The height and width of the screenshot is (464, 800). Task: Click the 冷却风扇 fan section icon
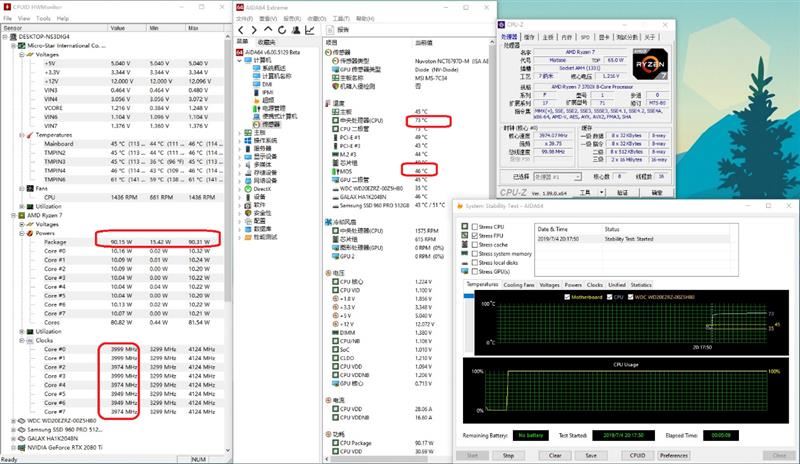(x=329, y=222)
